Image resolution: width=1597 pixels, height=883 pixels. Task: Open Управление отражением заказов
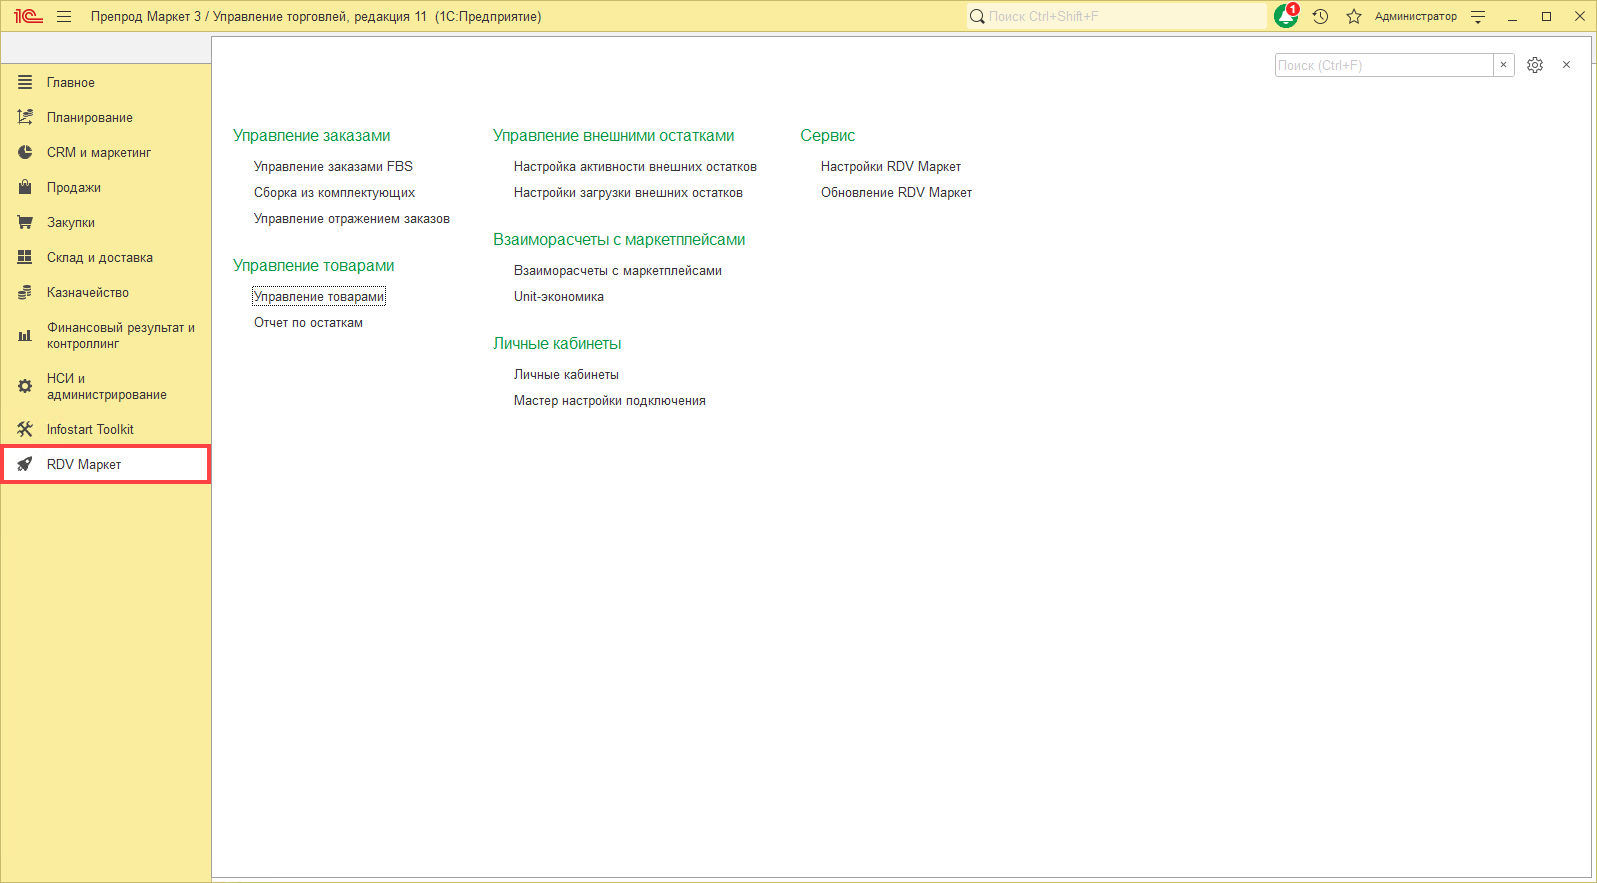click(352, 218)
